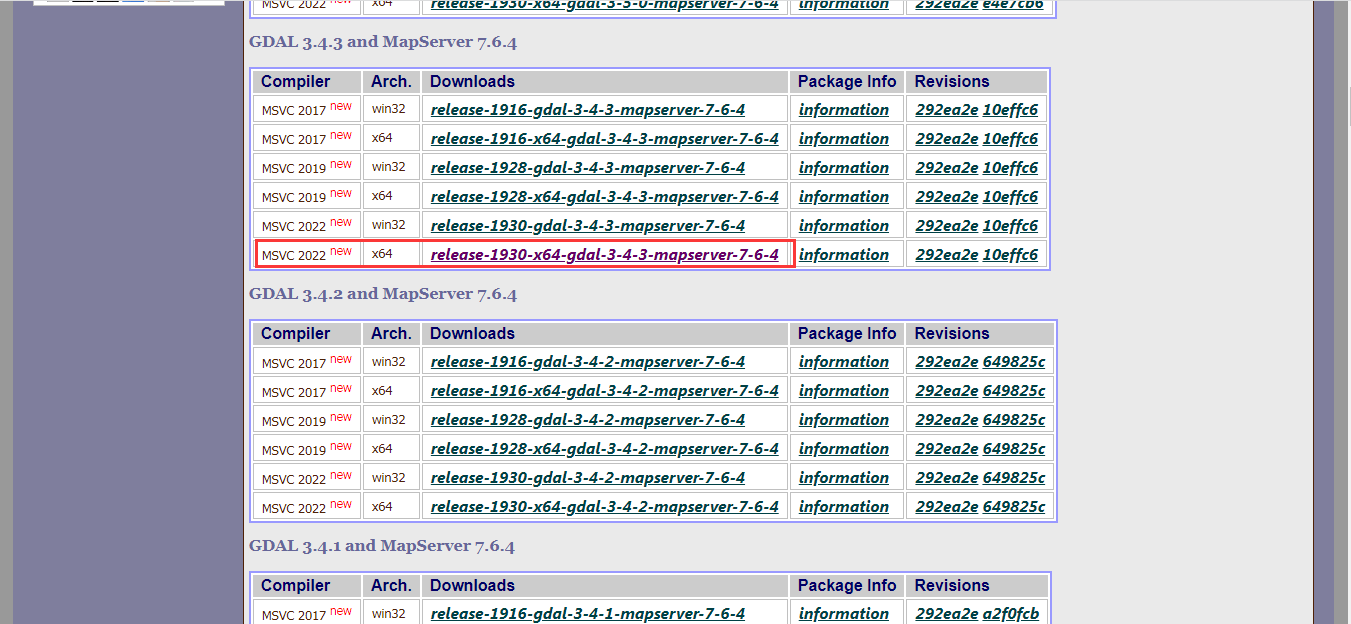Click release-1930-gdal-3-4-3-mapserver-7-6-4 link
Screen dimensions: 1351x624
click(588, 226)
